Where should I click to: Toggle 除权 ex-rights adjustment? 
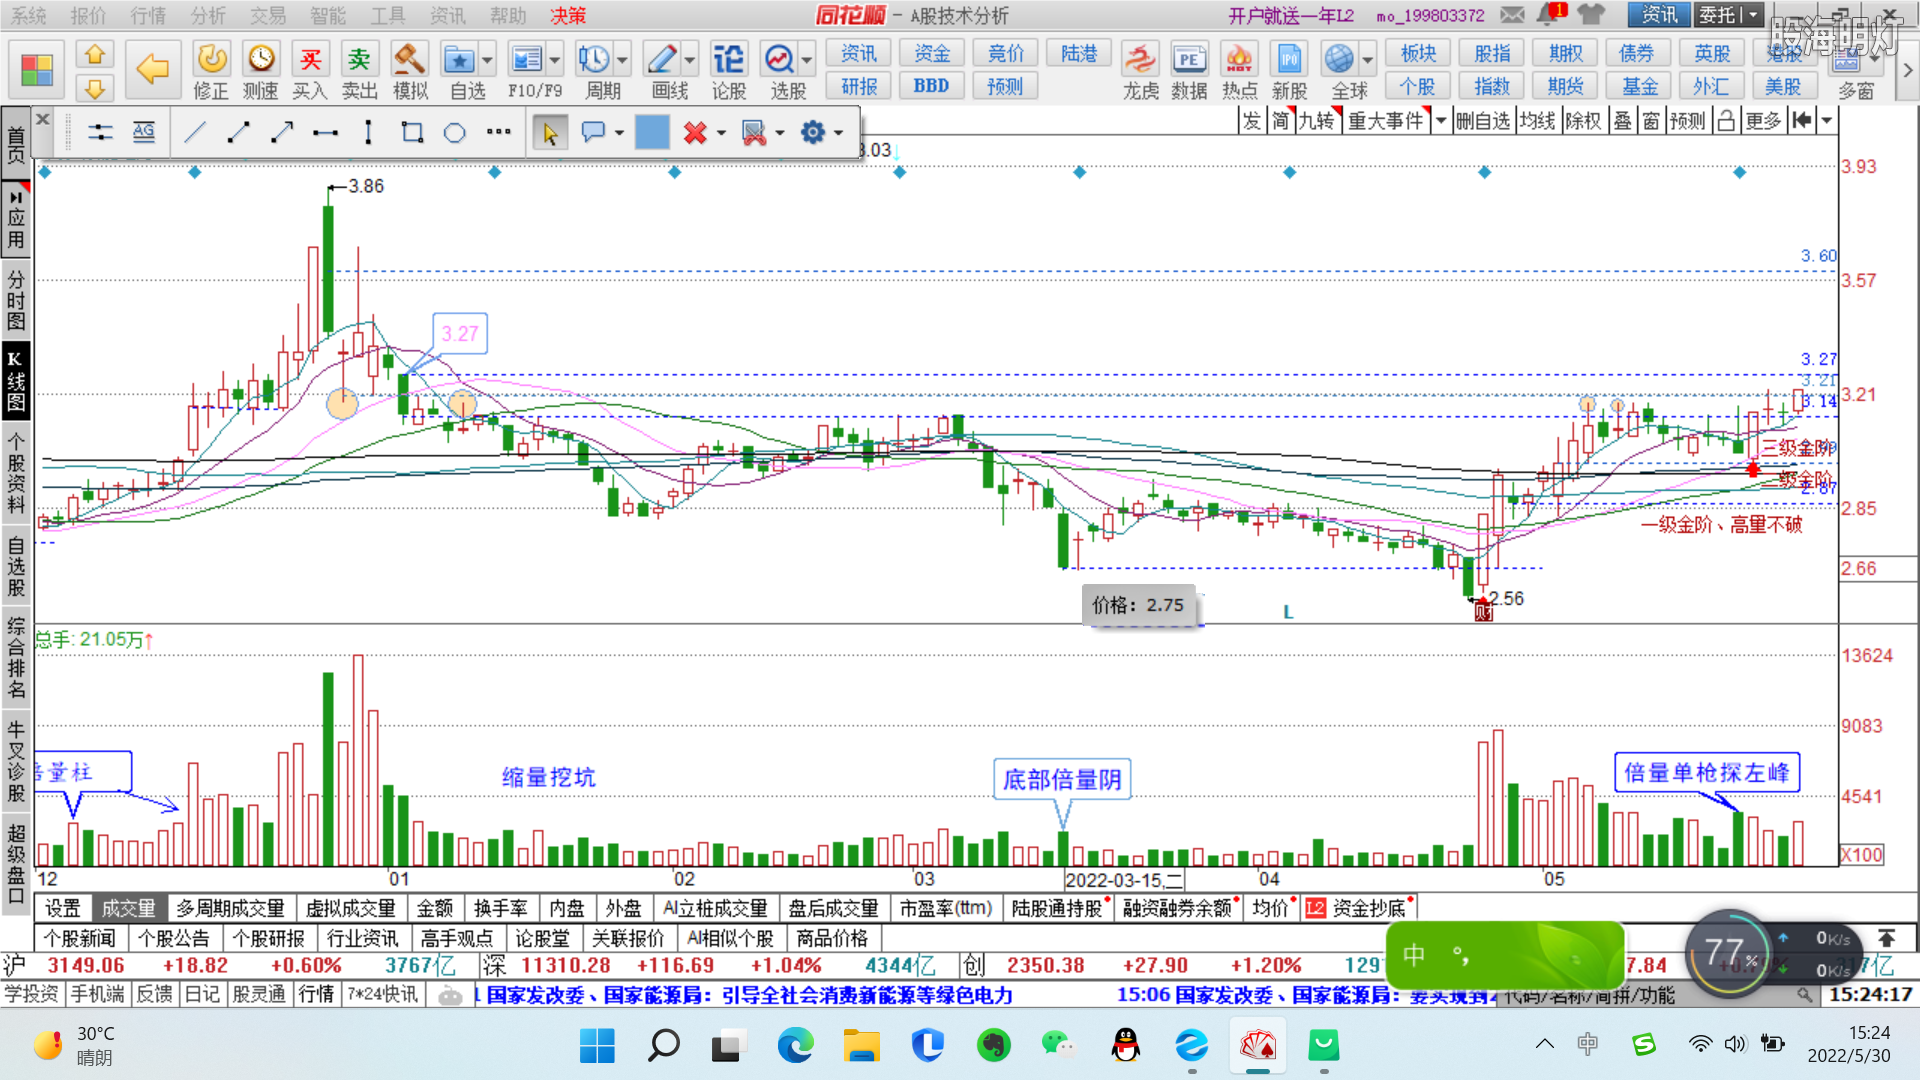pos(1583,121)
